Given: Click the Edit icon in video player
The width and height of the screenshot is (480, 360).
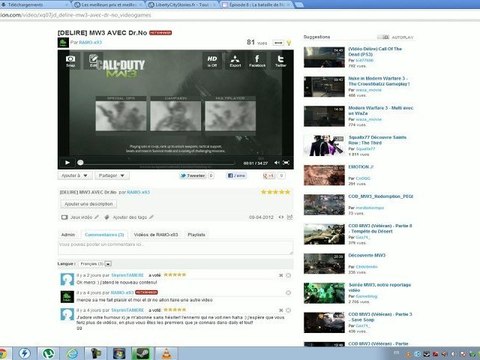Looking at the screenshot, I should [93, 61].
